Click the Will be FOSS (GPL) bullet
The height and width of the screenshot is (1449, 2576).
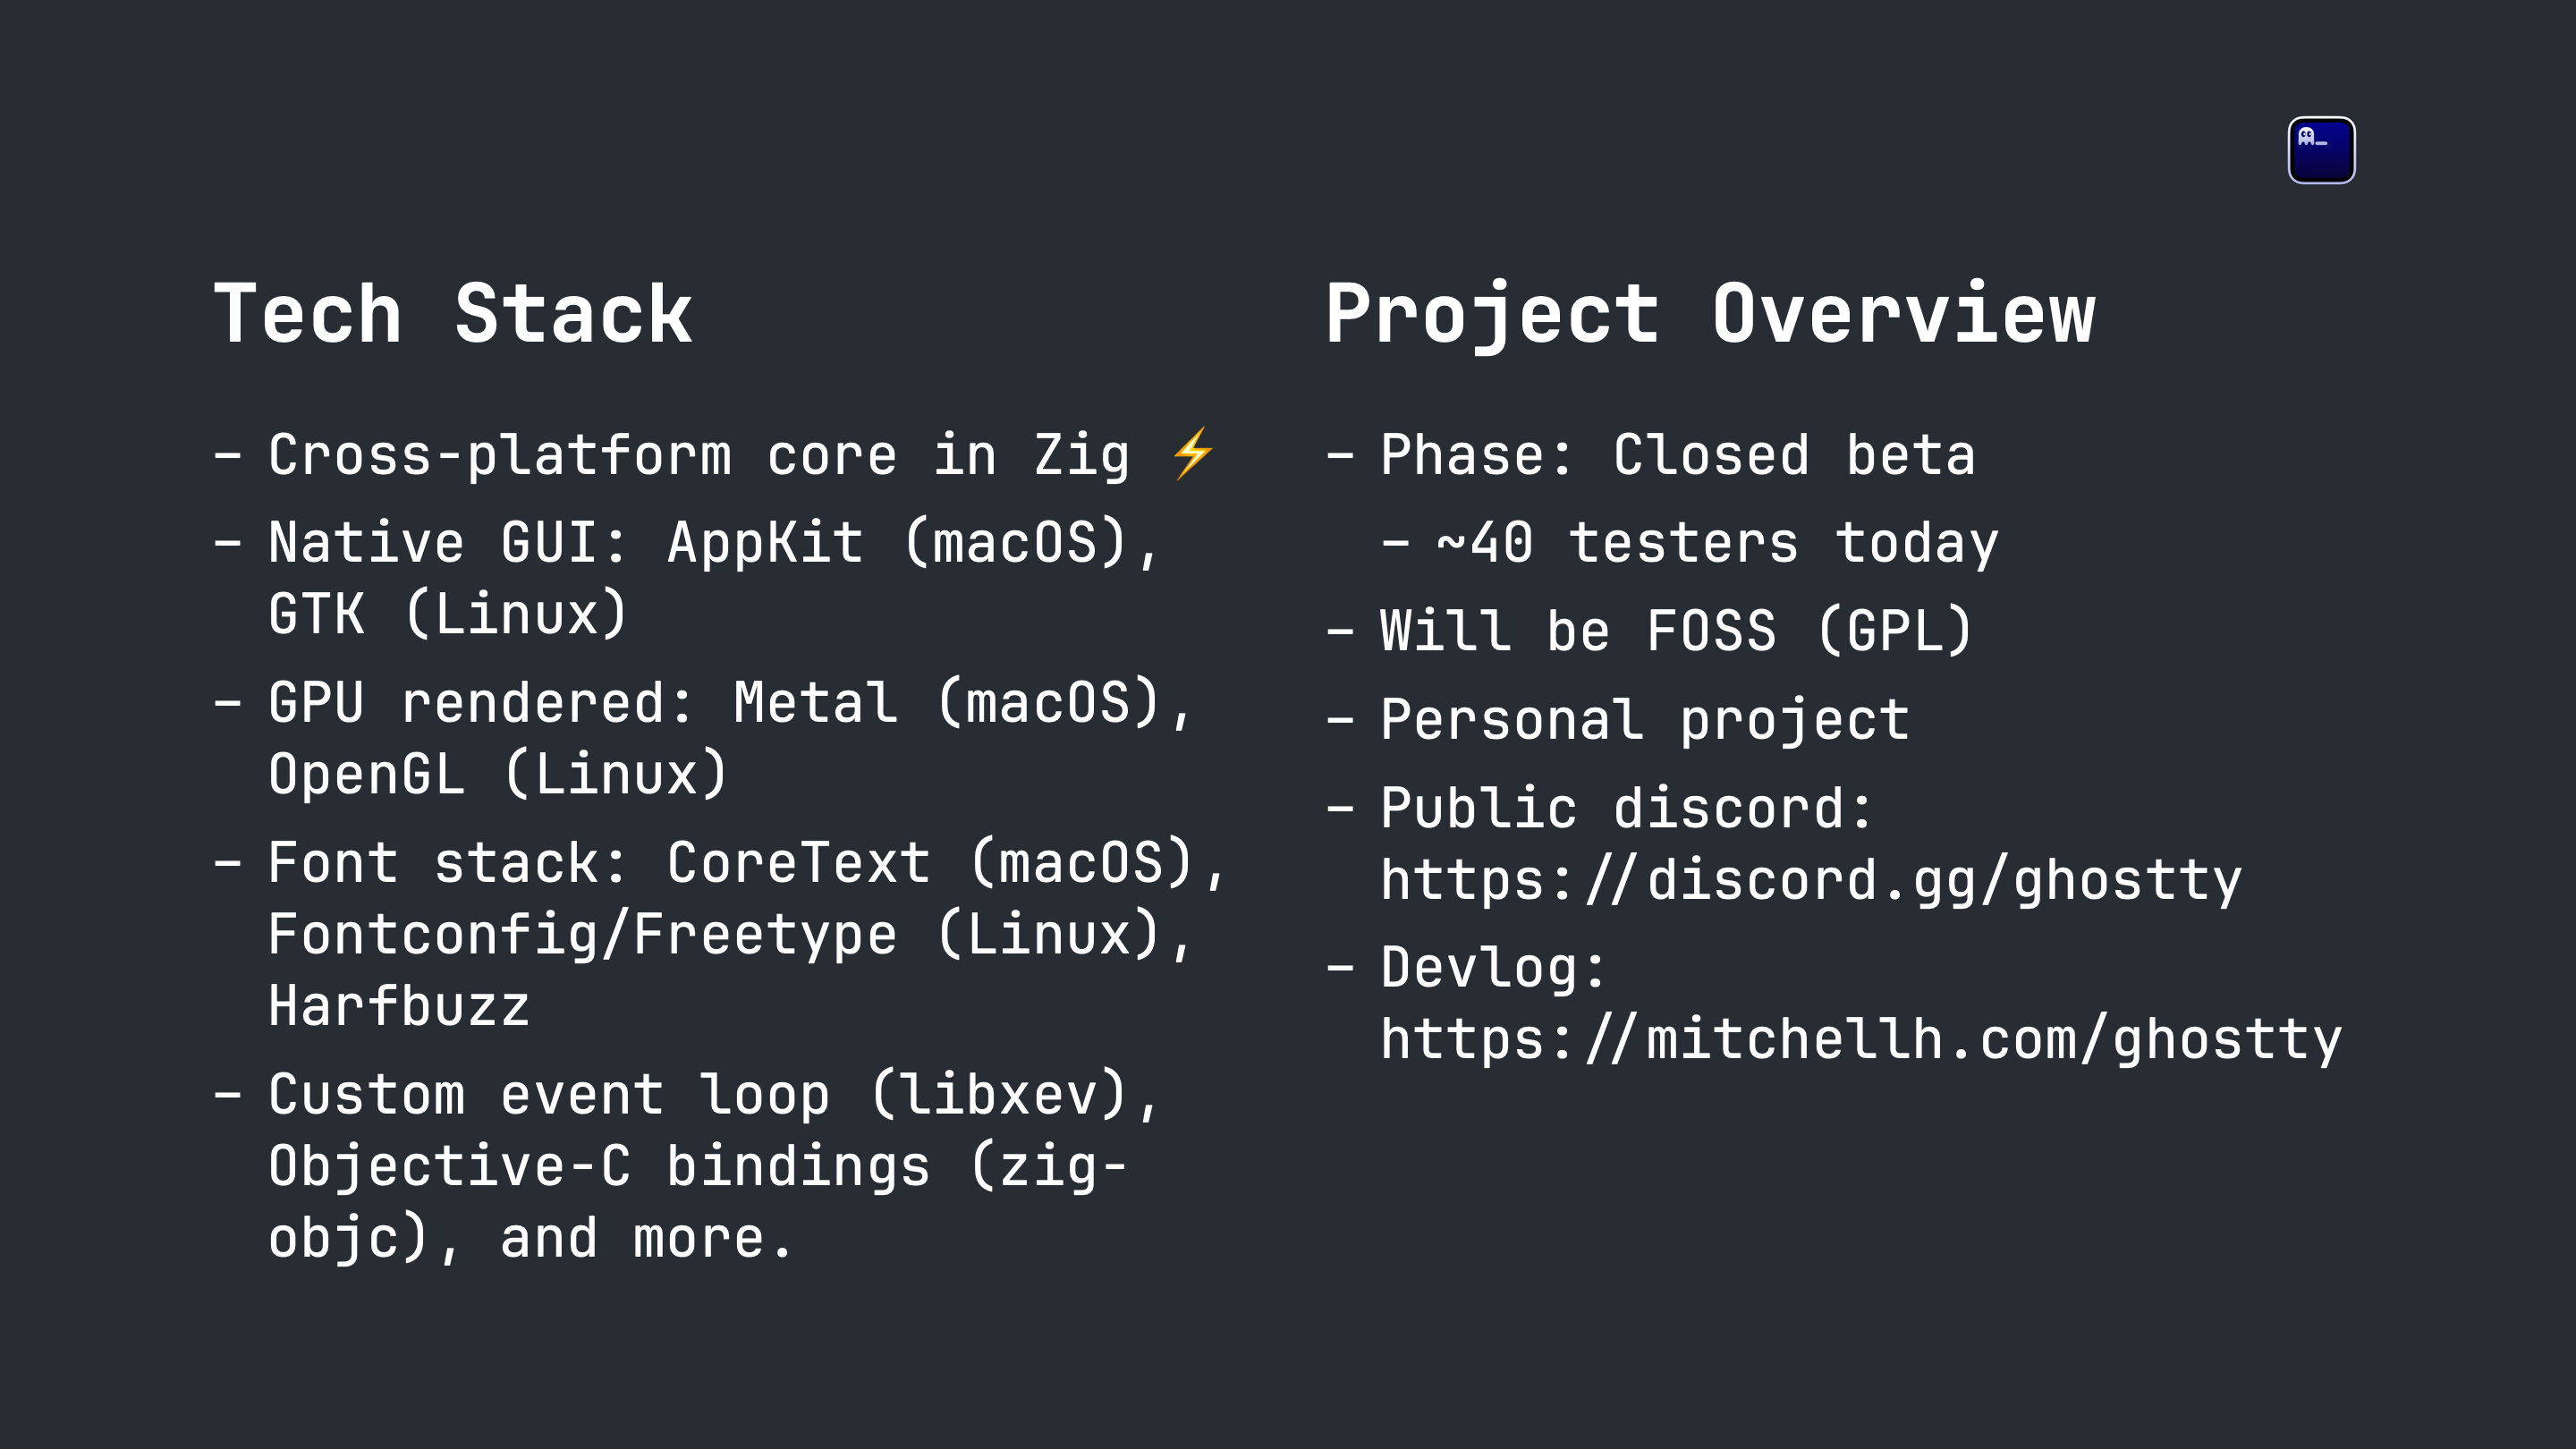click(1650, 631)
